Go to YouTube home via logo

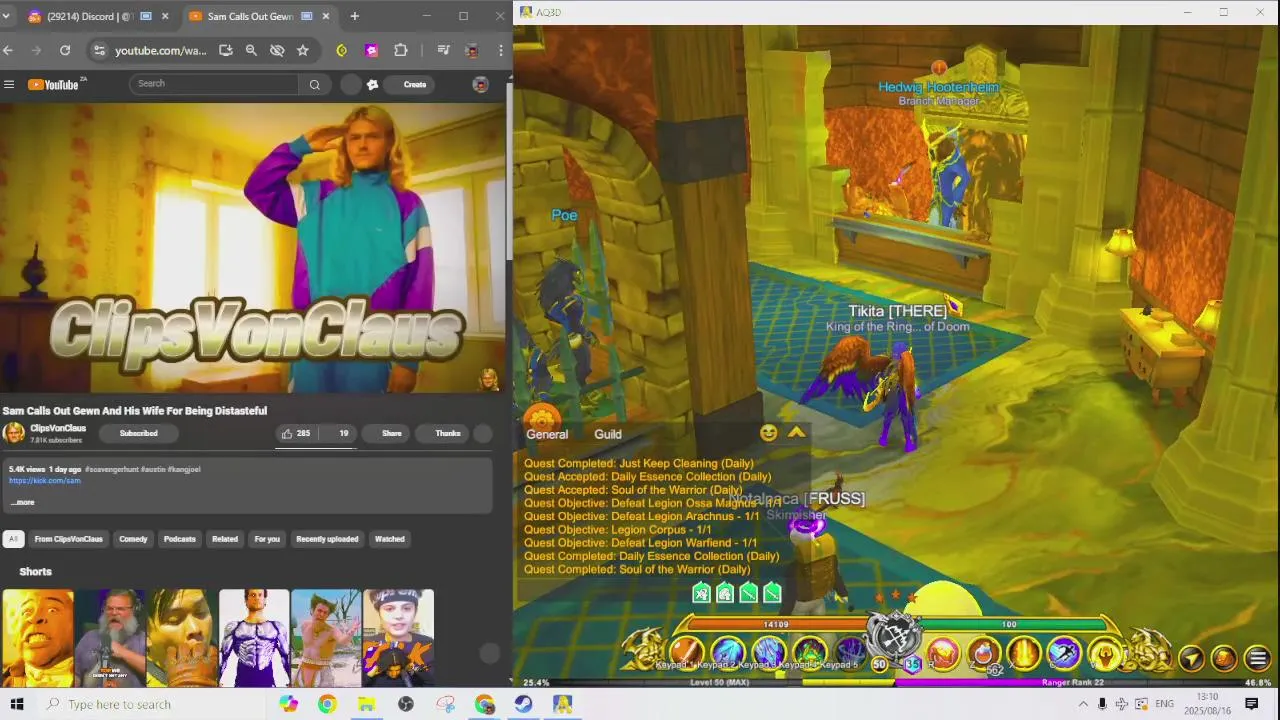tap(55, 84)
